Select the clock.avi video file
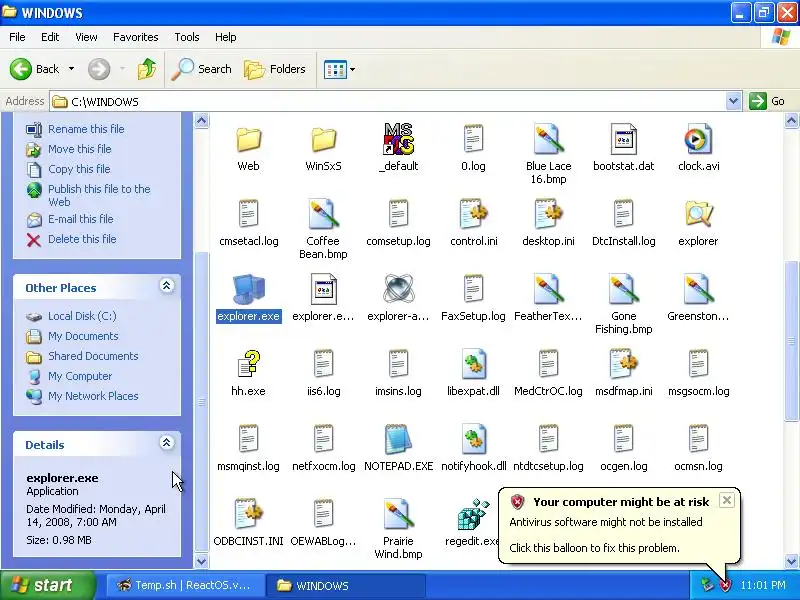800x600 pixels. [x=698, y=139]
